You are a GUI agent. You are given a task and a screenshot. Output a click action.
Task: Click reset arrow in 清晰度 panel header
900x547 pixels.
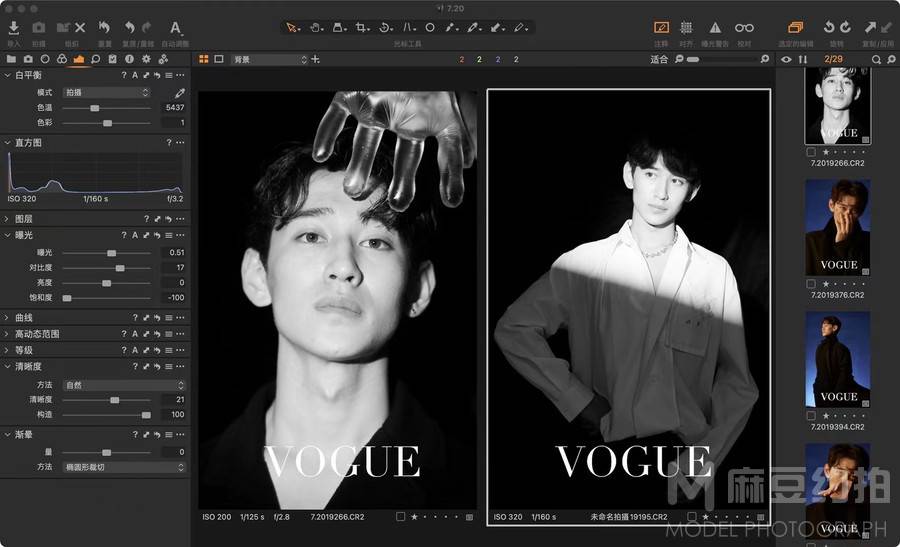[157, 366]
